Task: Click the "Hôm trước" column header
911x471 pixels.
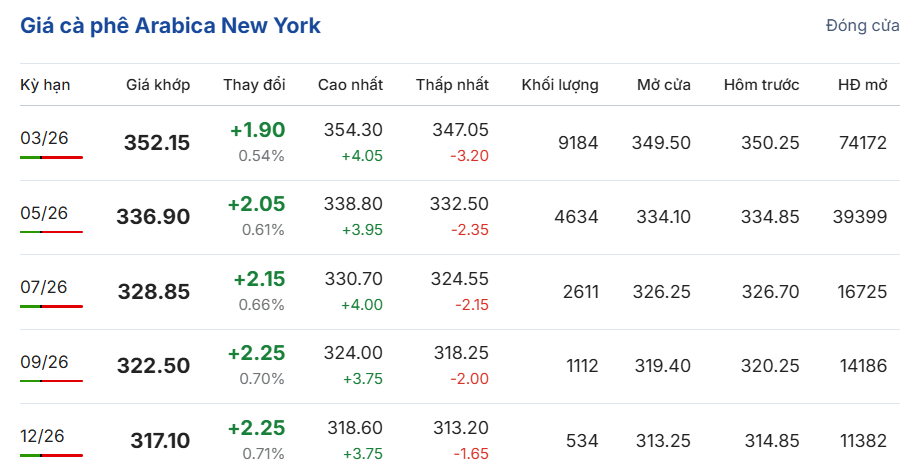Action: pos(761,85)
